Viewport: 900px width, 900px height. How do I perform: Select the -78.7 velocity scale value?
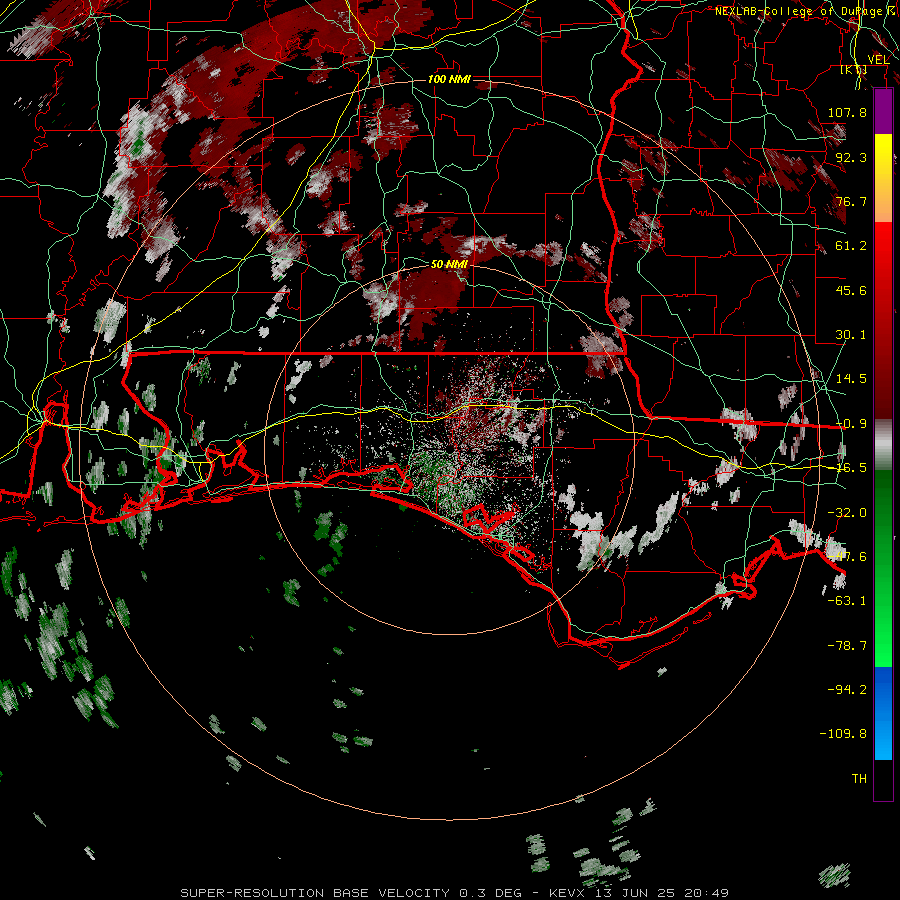pyautogui.click(x=847, y=646)
